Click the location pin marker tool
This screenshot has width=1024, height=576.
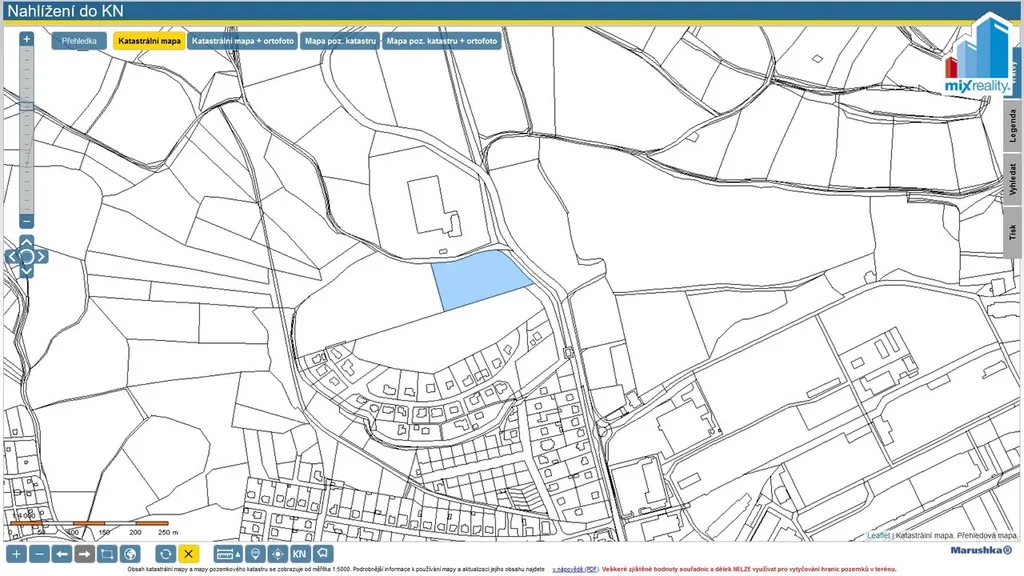coord(256,554)
